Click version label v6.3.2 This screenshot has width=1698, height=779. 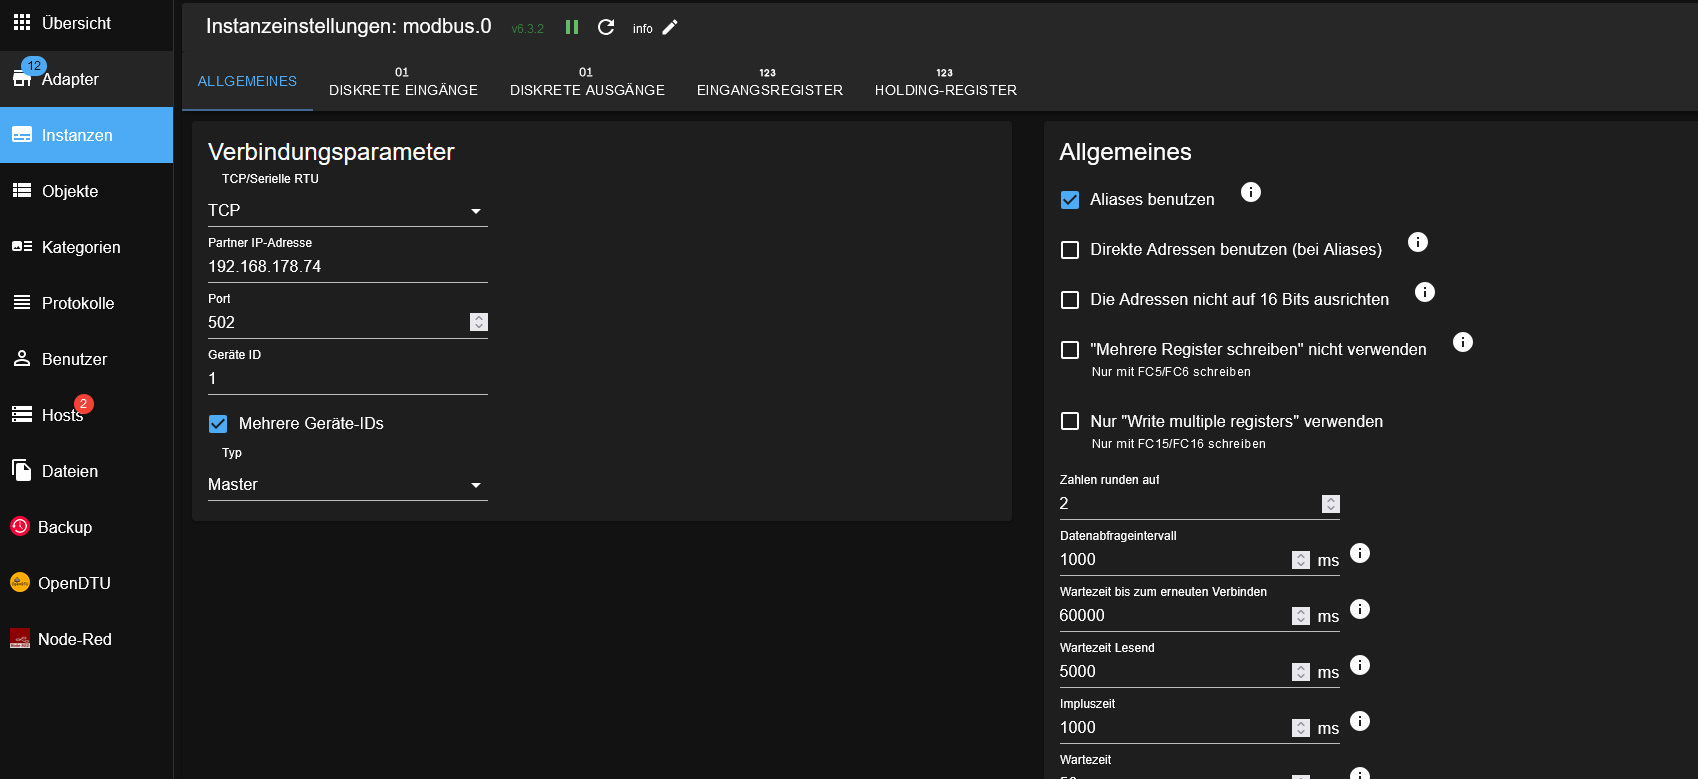528,29
